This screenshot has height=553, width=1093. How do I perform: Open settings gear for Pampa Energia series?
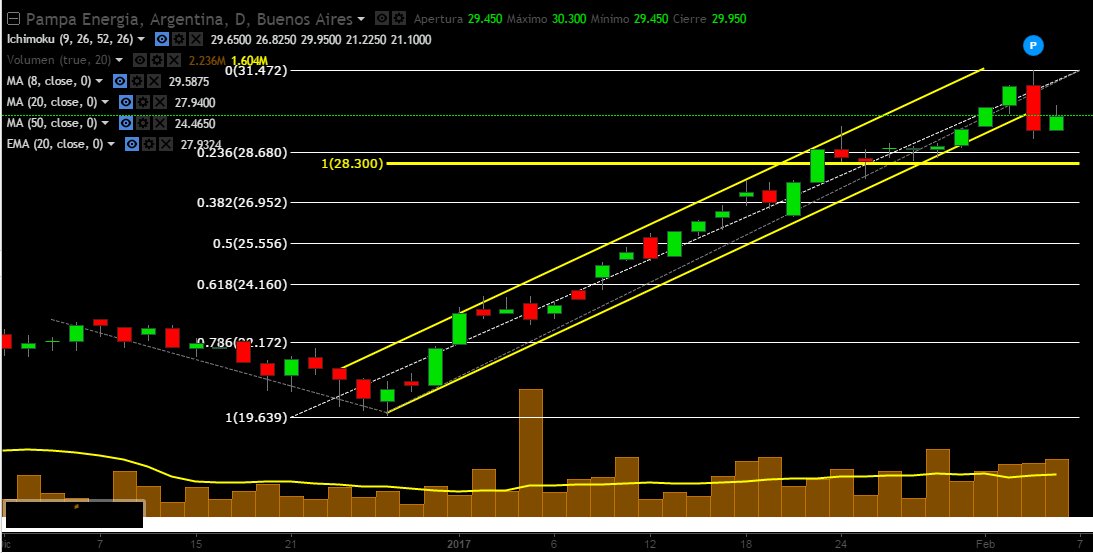(x=398, y=18)
